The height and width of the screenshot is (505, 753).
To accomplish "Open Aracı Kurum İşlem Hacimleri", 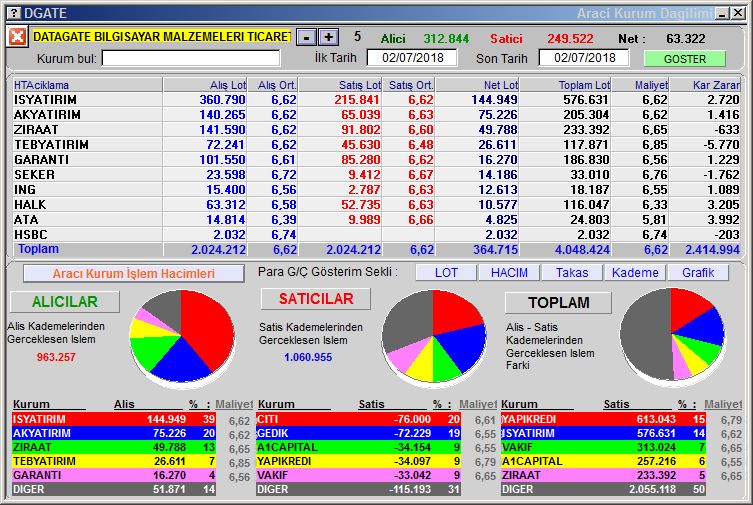I will tap(134, 273).
